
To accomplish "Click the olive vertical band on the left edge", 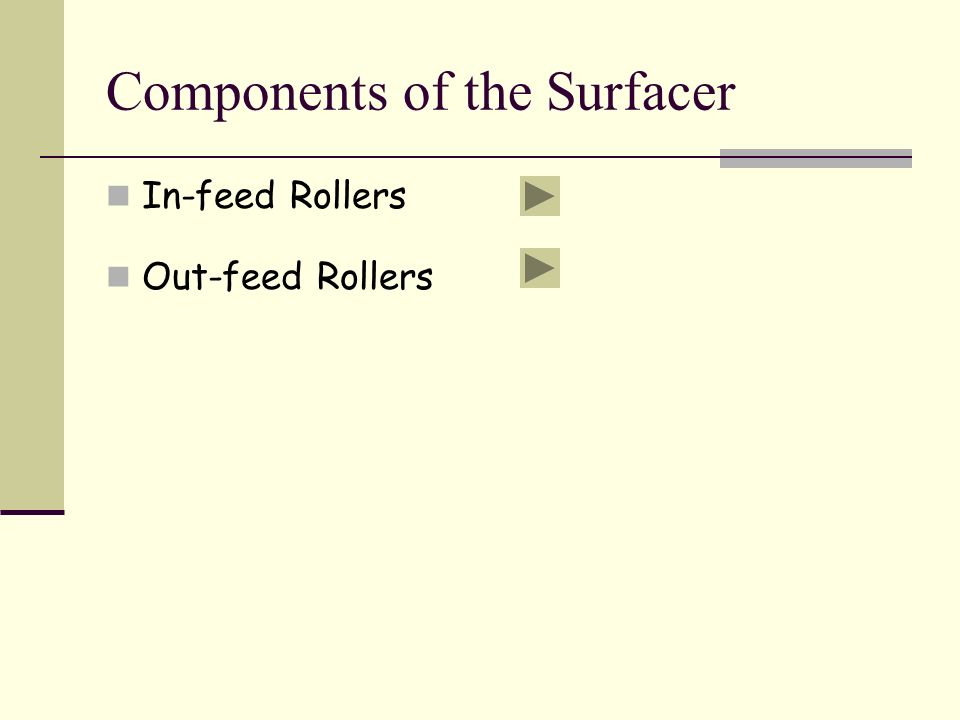I will pos(32,254).
